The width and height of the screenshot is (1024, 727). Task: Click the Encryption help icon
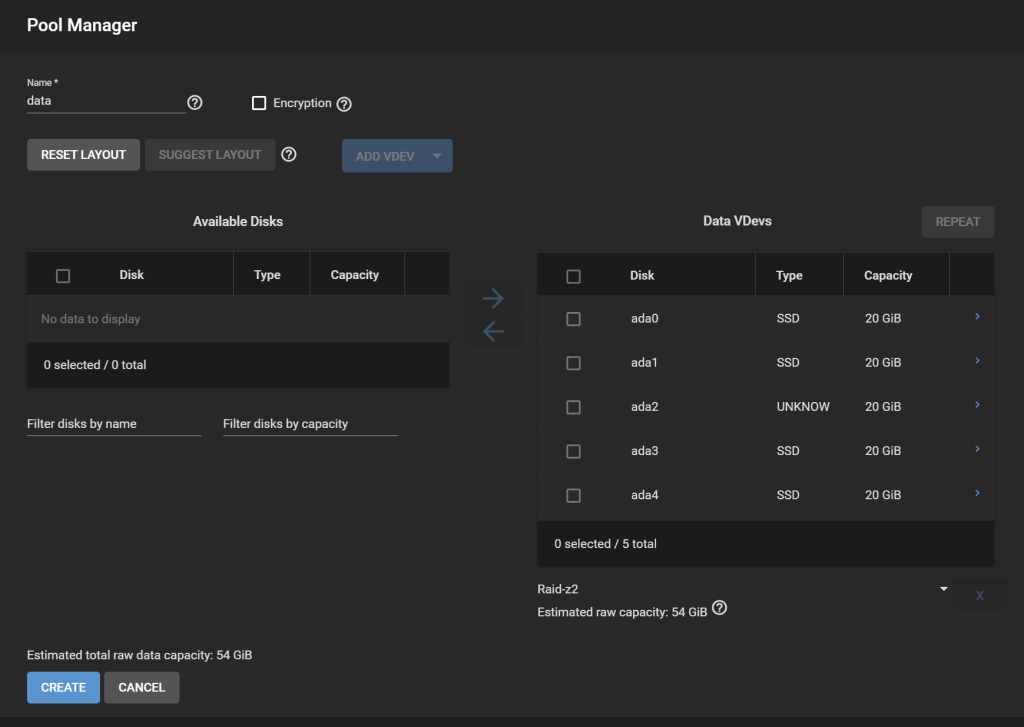(x=344, y=104)
